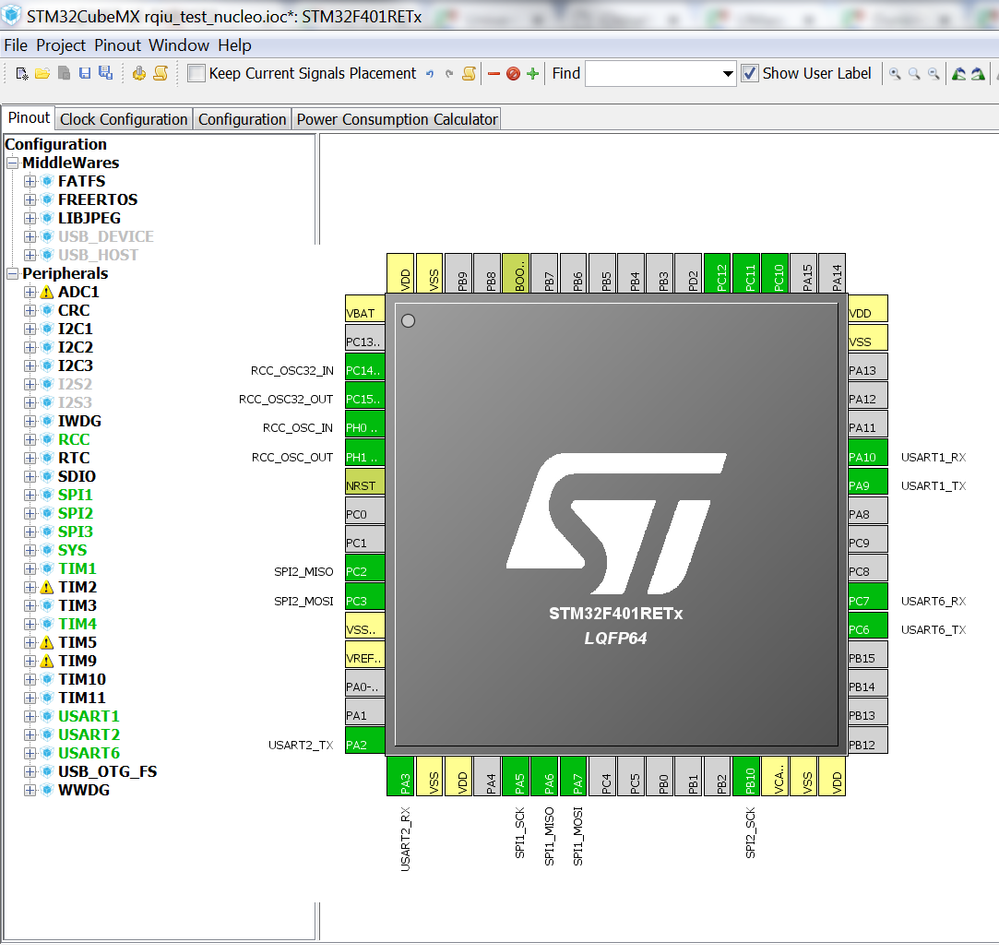Expand the FATFS node

pyautogui.click(x=30, y=182)
